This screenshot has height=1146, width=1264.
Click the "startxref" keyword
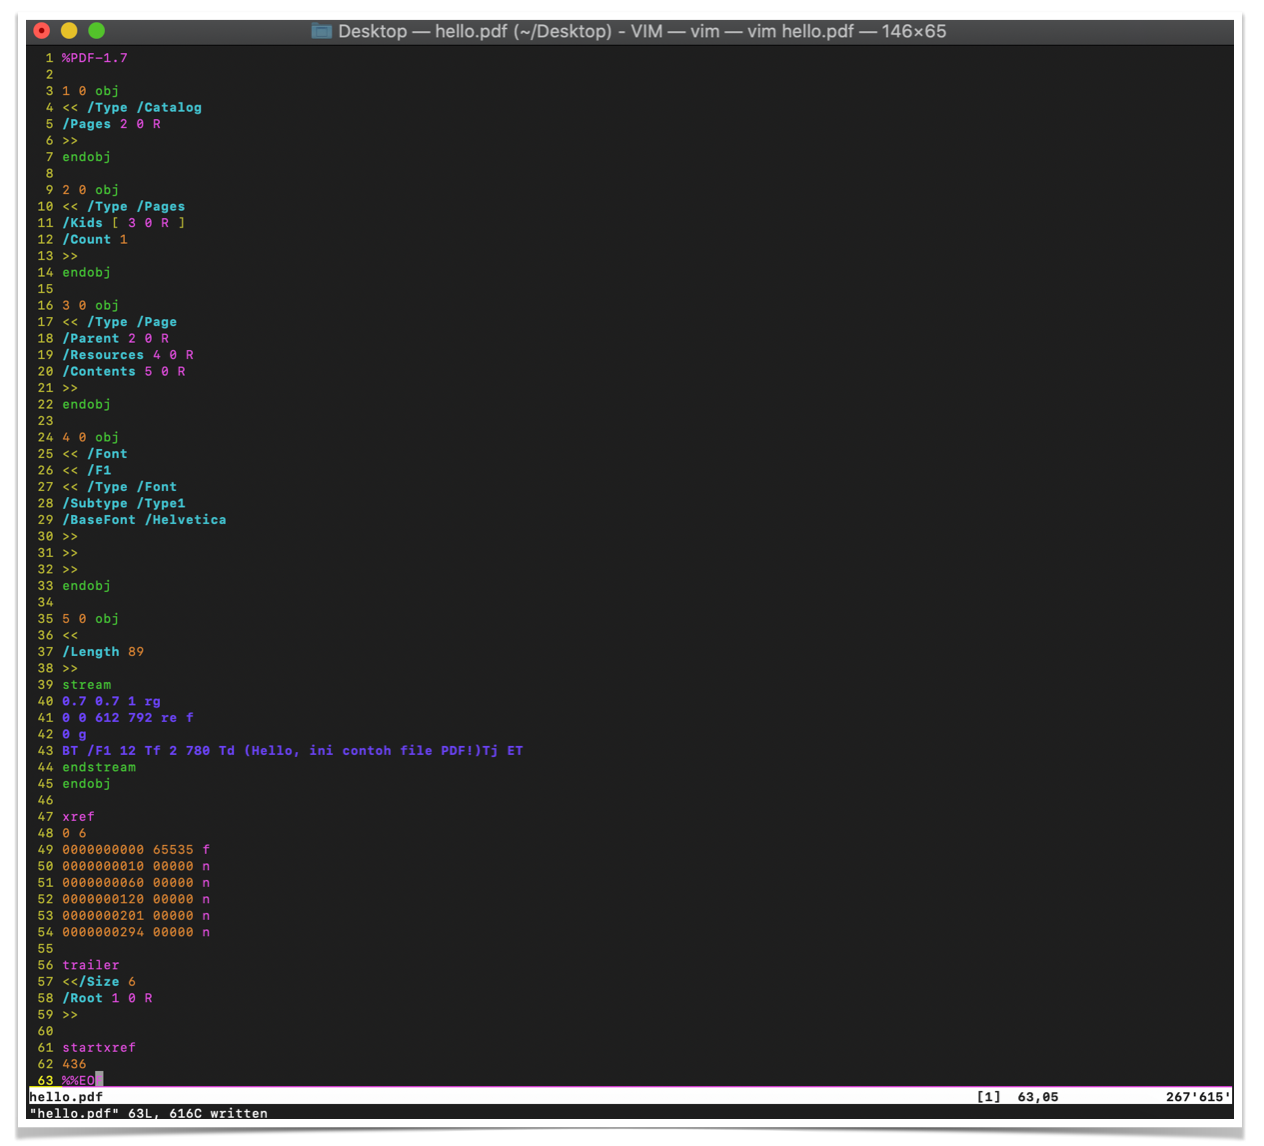coord(99,1048)
